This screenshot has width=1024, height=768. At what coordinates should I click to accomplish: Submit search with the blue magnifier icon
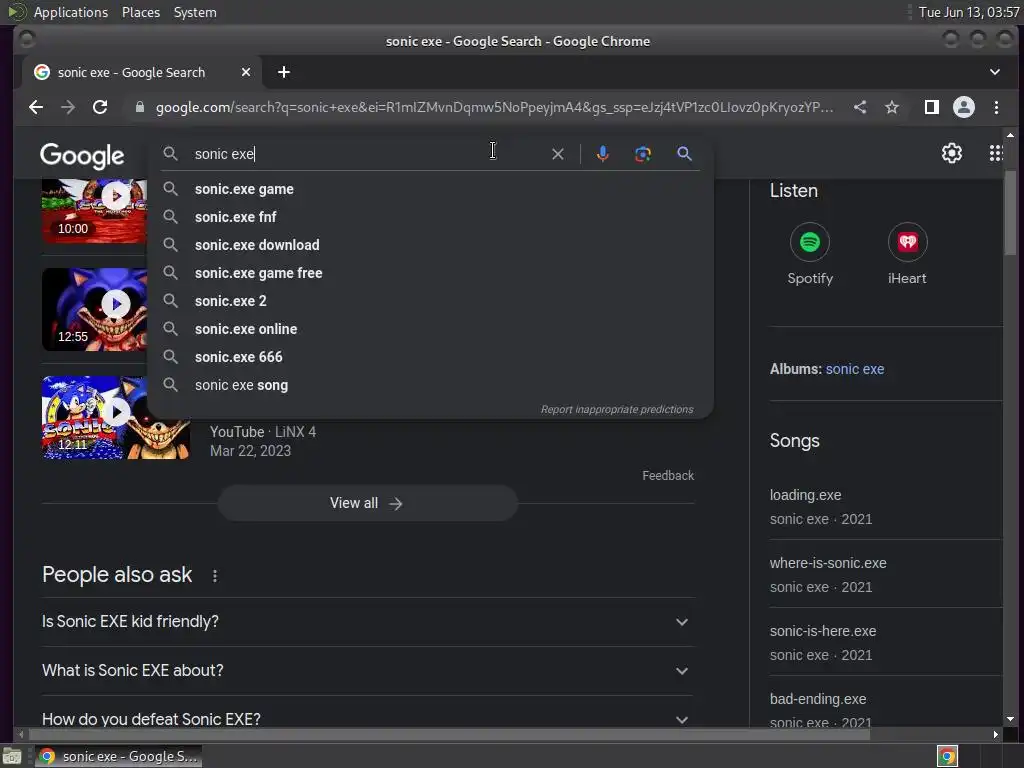[x=684, y=153]
